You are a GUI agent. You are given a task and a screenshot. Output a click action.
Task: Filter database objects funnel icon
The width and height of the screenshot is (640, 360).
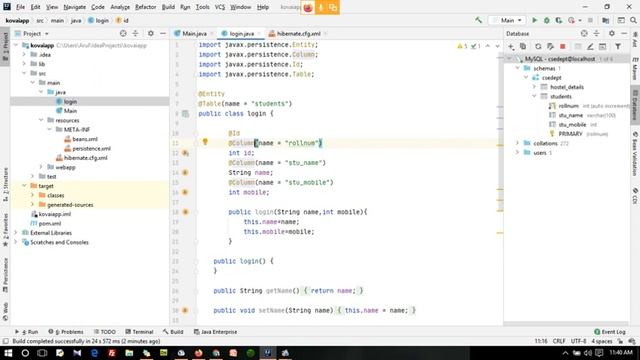[618, 47]
